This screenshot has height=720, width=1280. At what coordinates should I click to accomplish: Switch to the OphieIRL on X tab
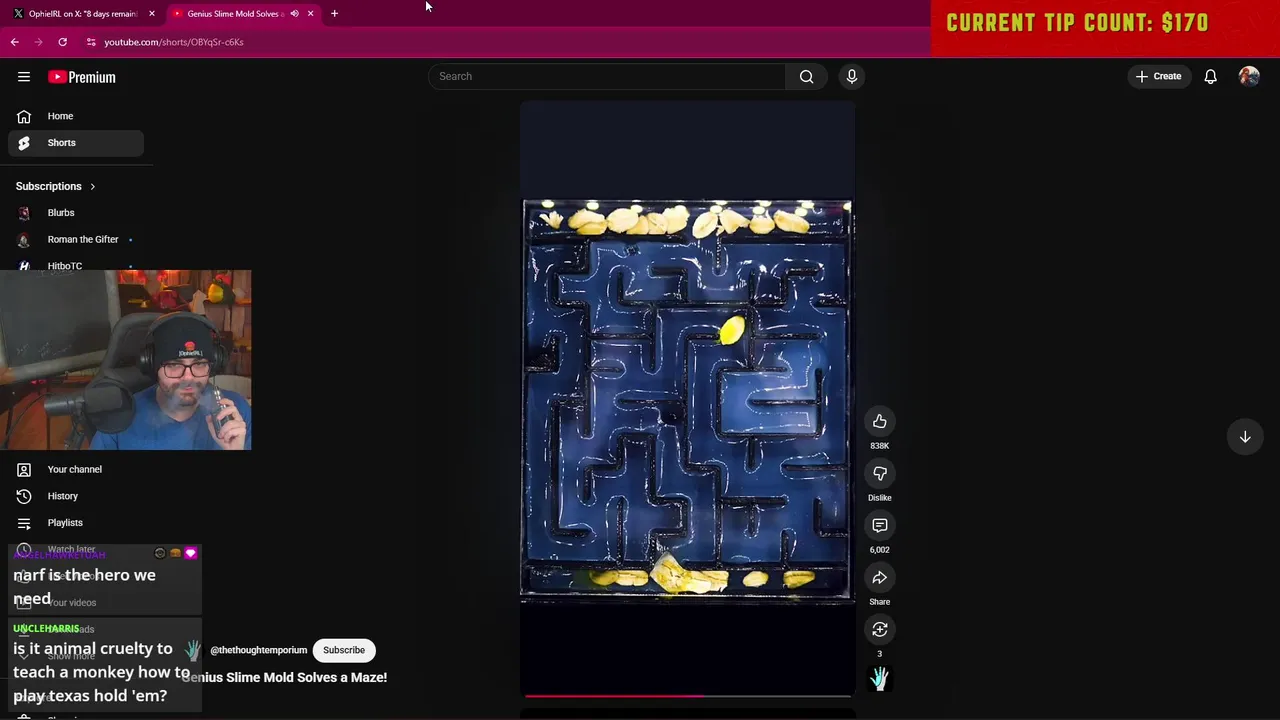click(x=83, y=14)
